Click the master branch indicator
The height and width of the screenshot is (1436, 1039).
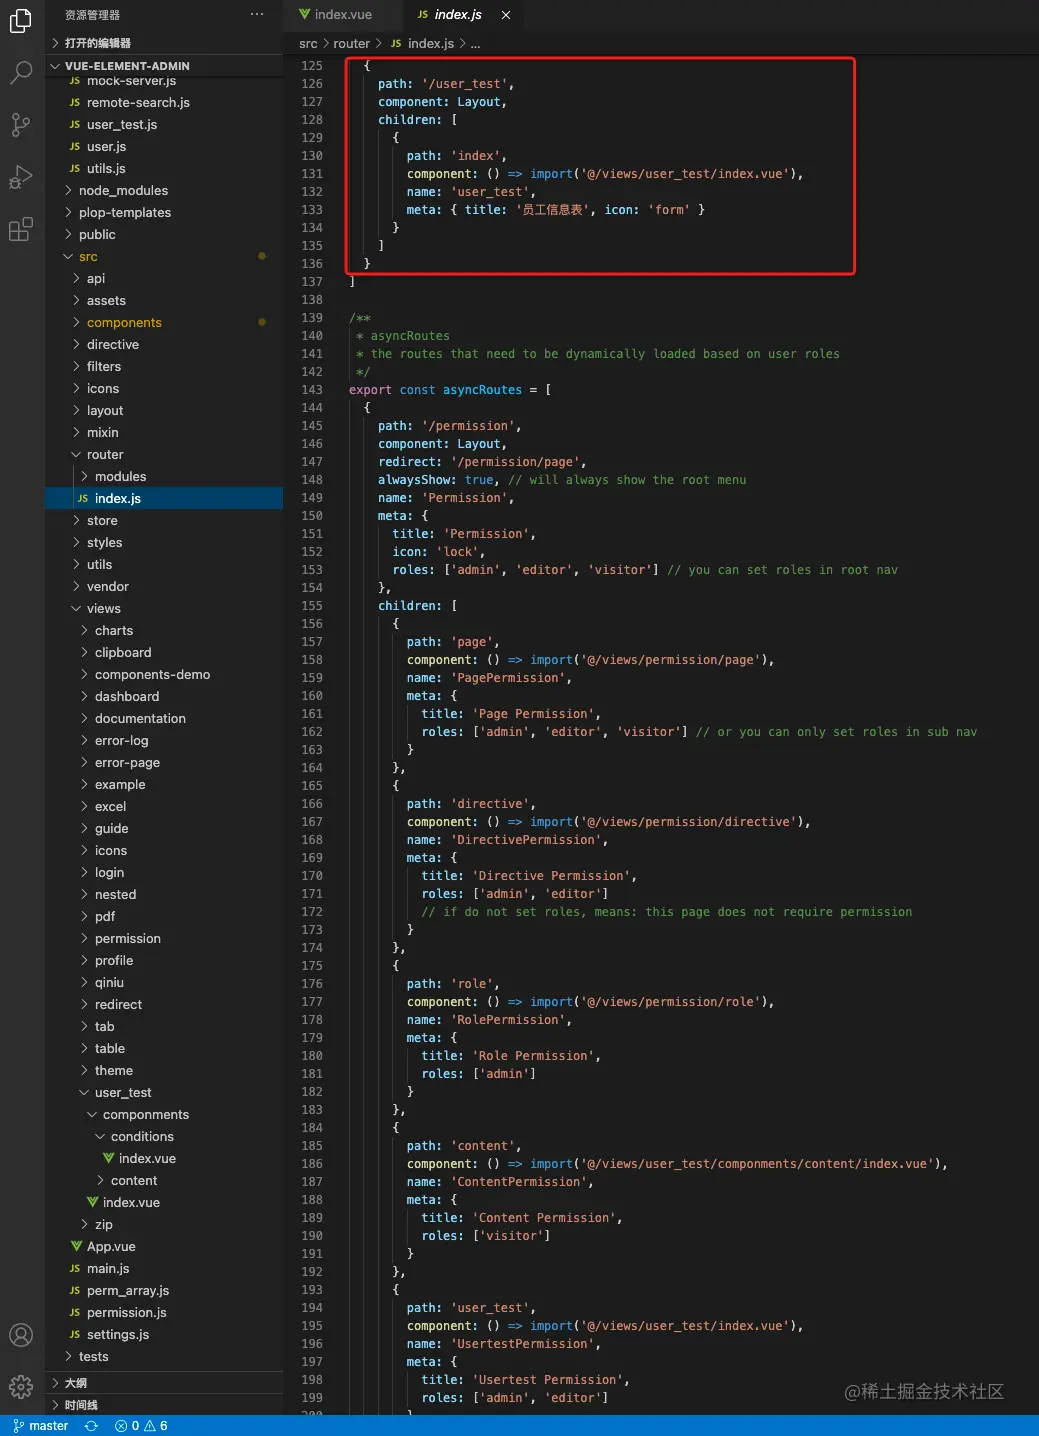(41, 1426)
